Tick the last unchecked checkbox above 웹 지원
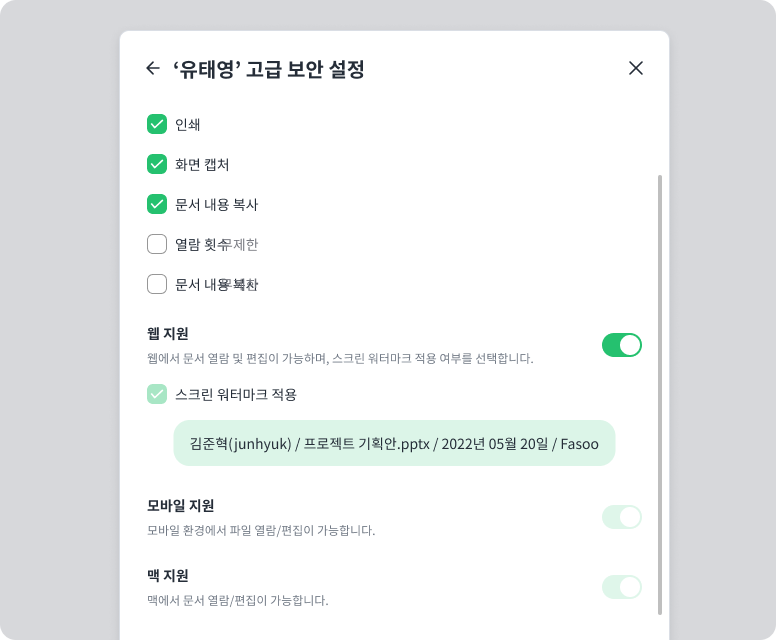 [157, 284]
